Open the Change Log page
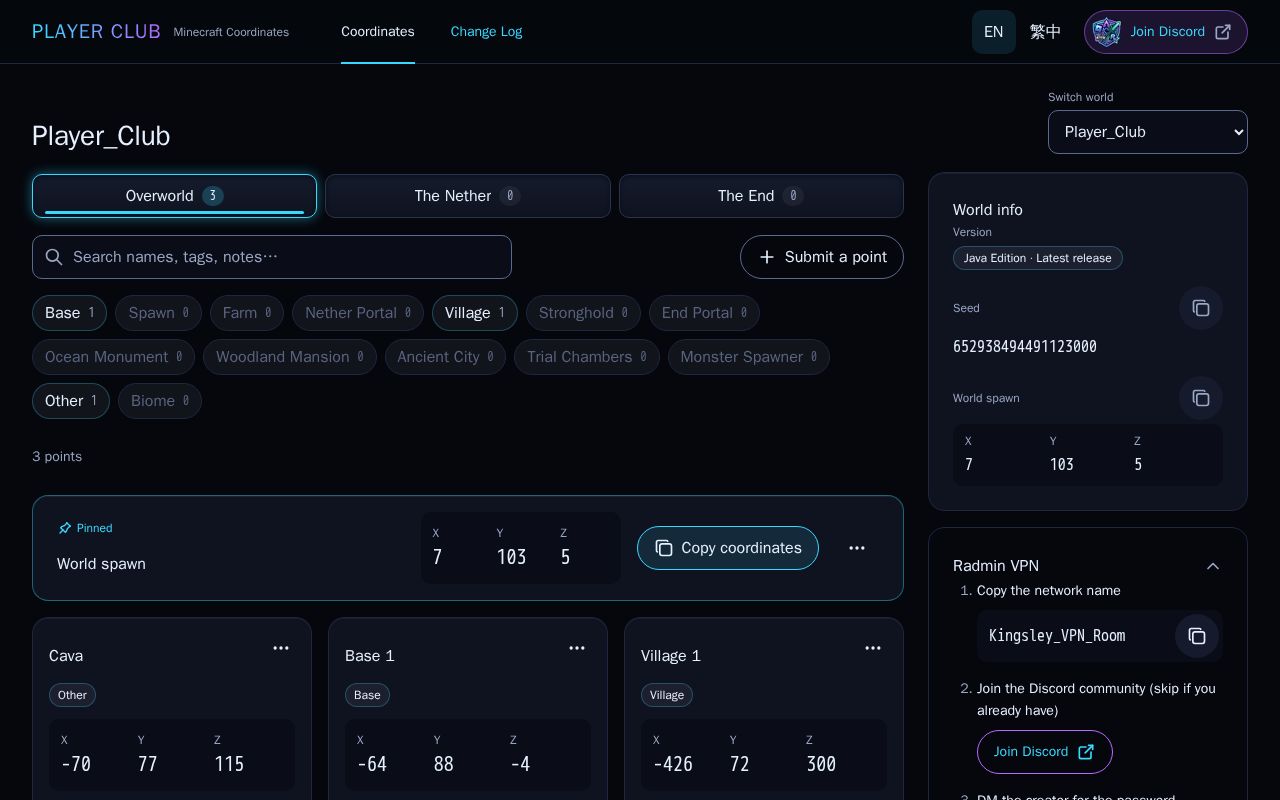Image resolution: width=1280 pixels, height=800 pixels. 486,32
